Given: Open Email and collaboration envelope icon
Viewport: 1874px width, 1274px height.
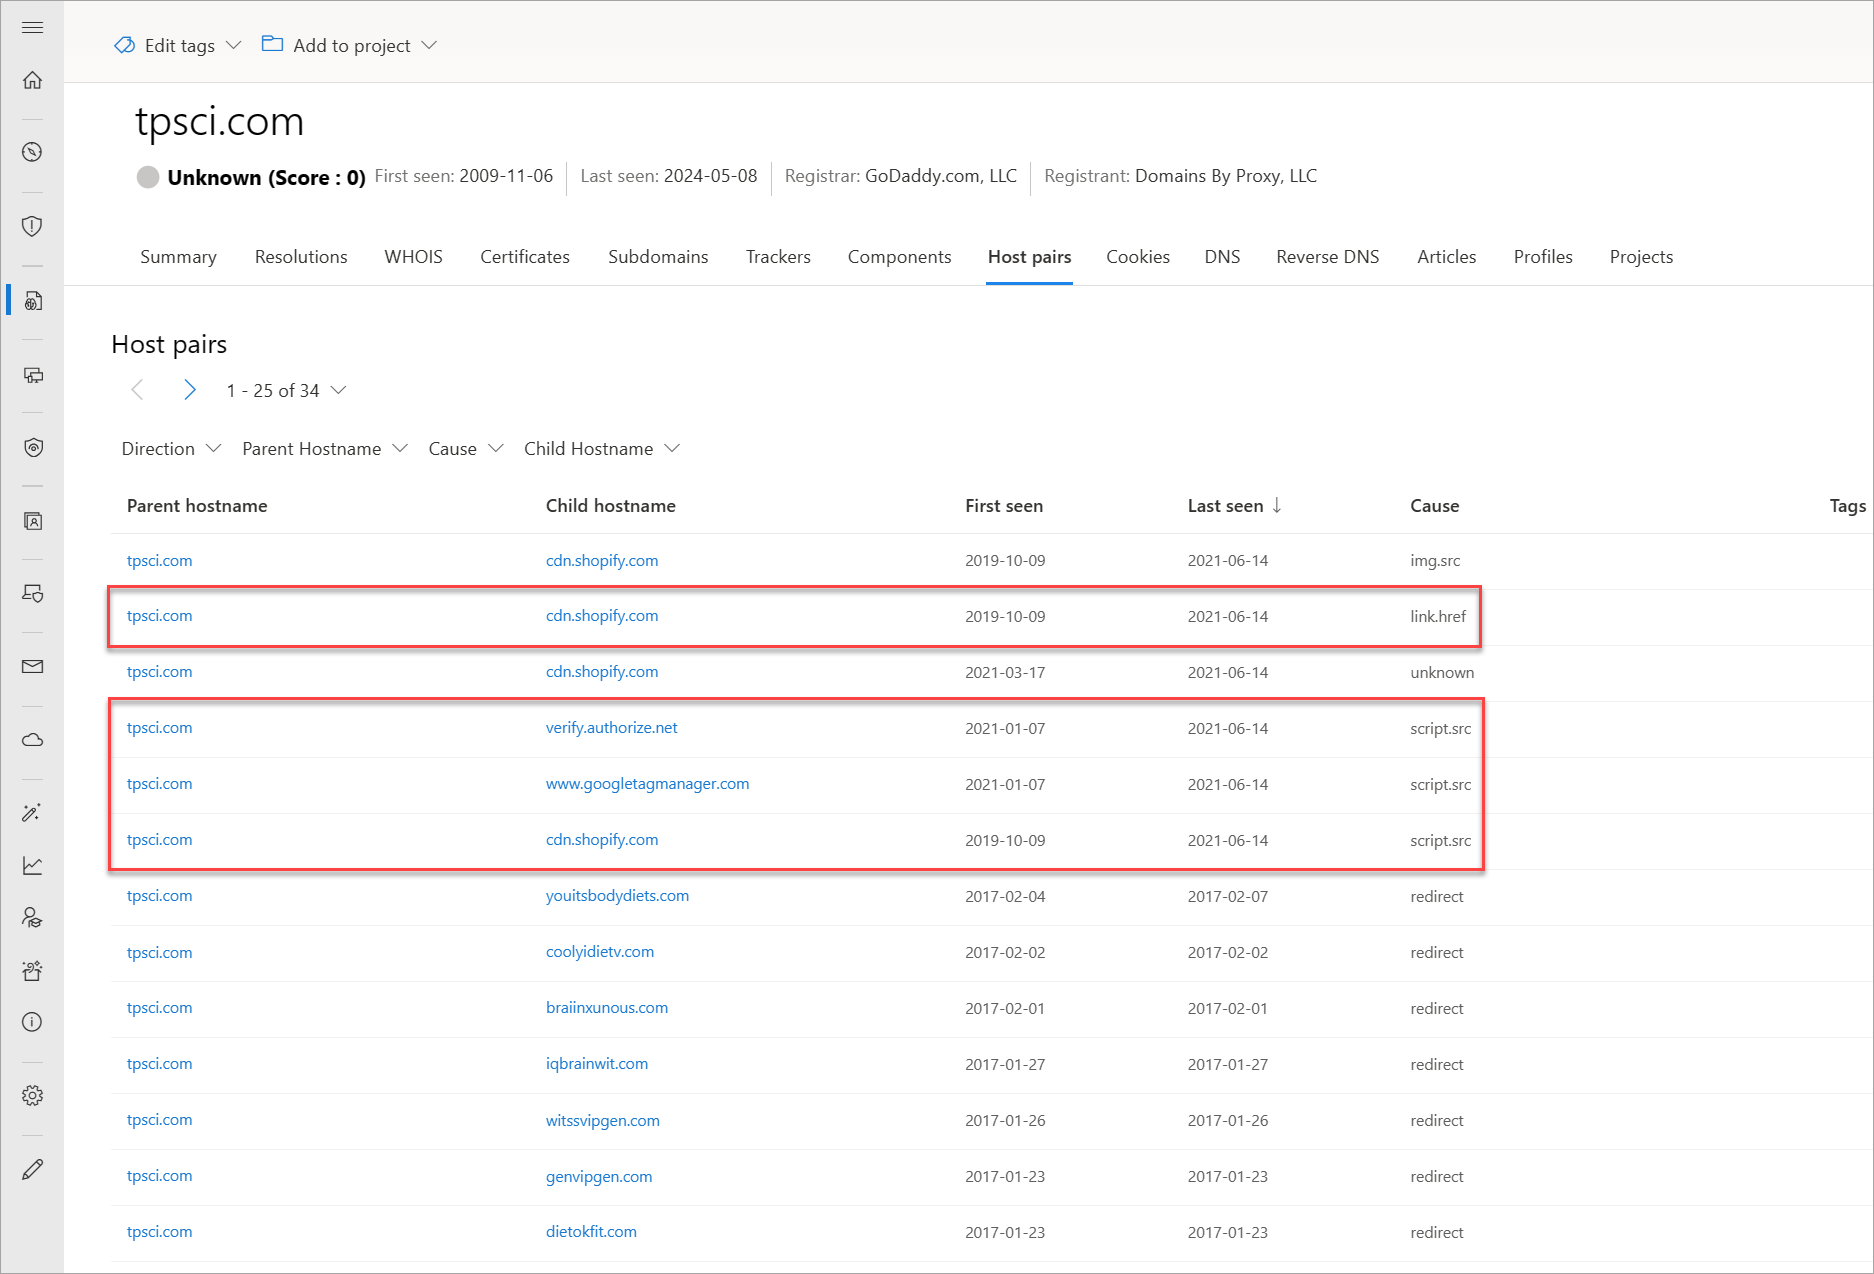Looking at the screenshot, I should tap(32, 666).
